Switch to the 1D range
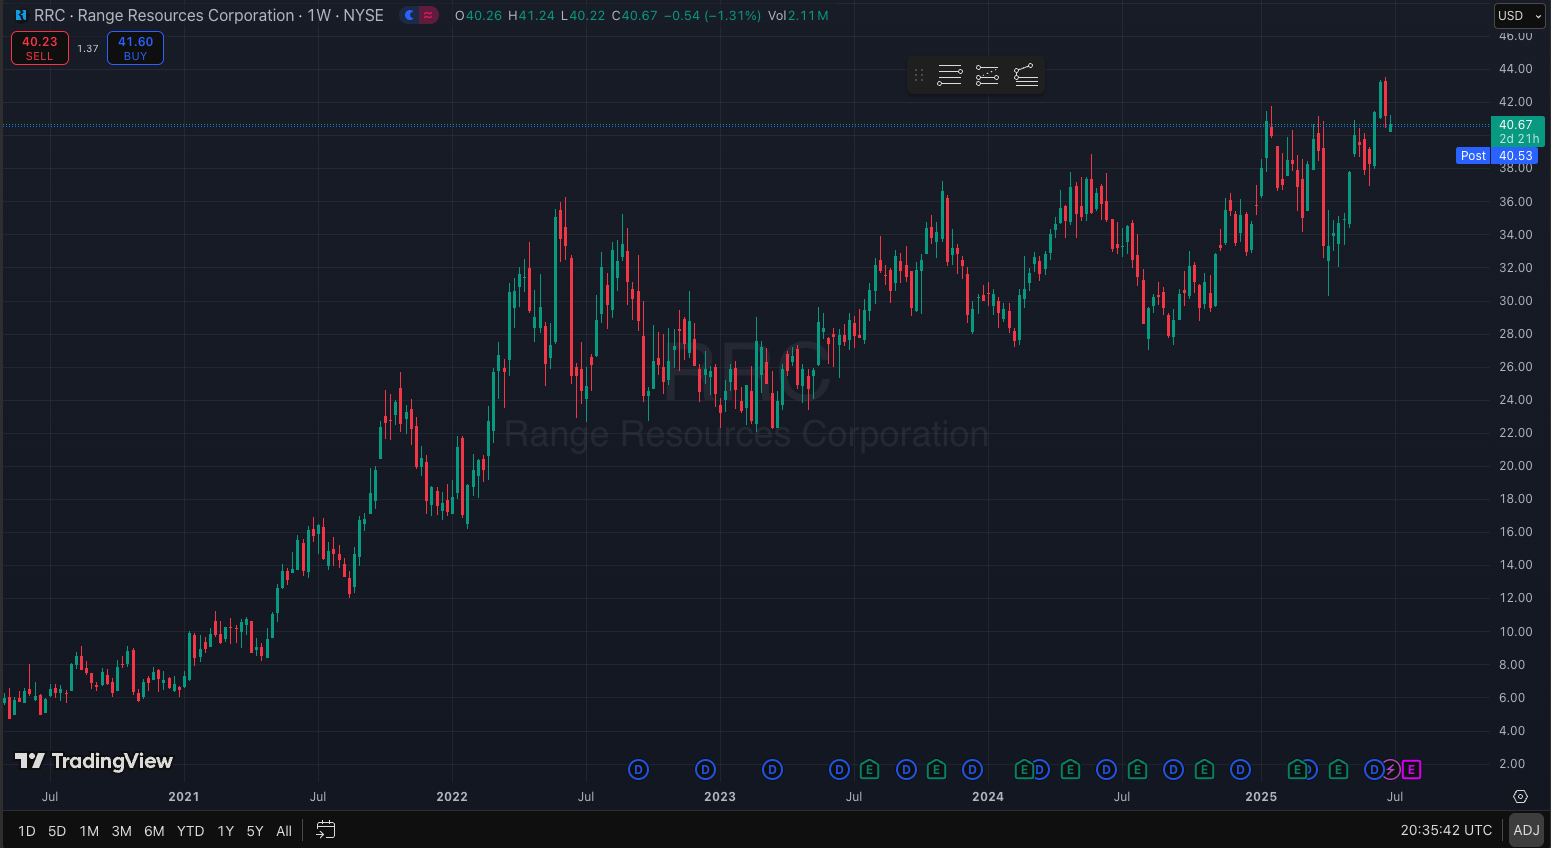This screenshot has height=848, width=1551. pyautogui.click(x=27, y=831)
